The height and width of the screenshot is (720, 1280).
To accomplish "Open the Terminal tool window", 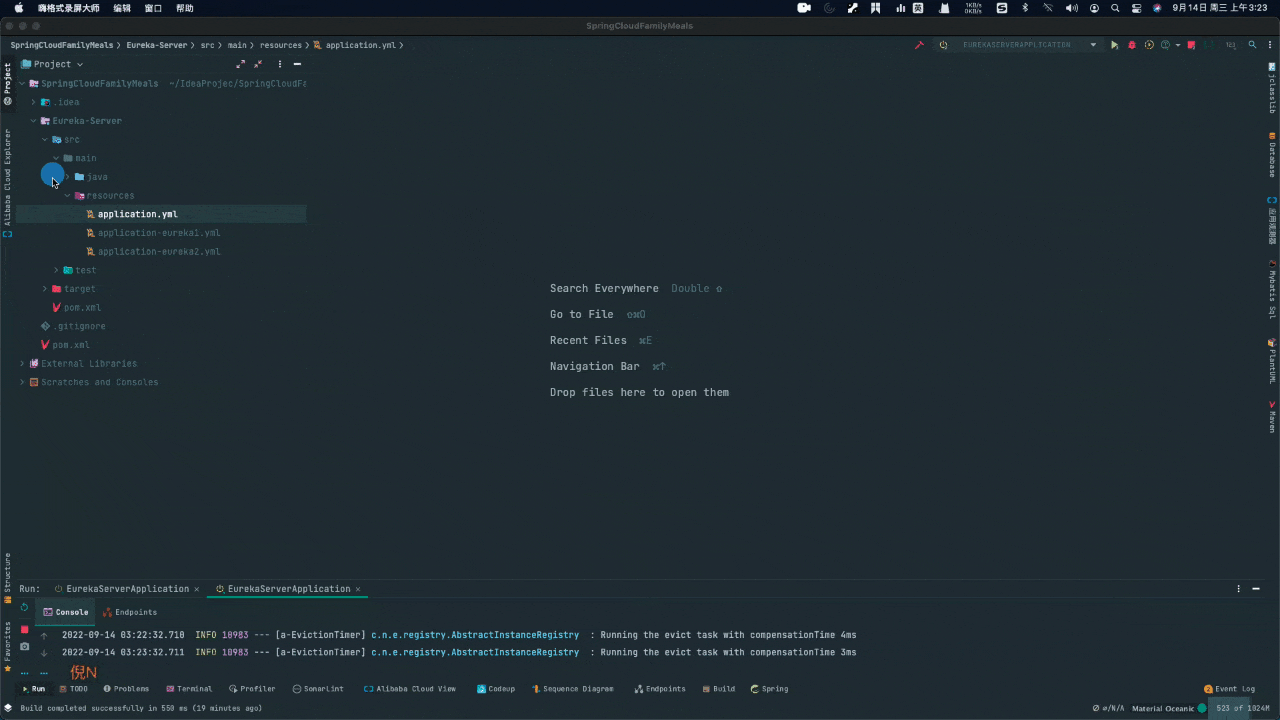I will coord(189,689).
